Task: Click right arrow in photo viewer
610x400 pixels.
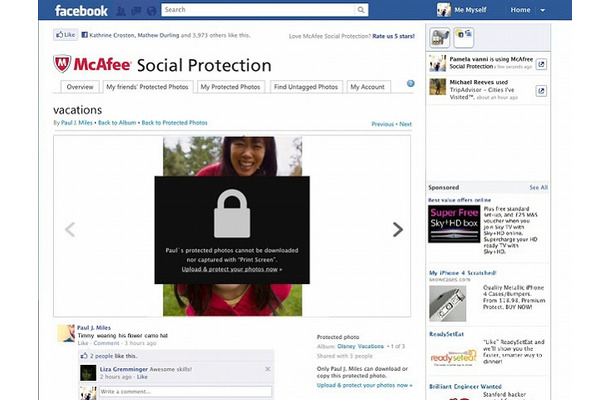Action: (397, 230)
